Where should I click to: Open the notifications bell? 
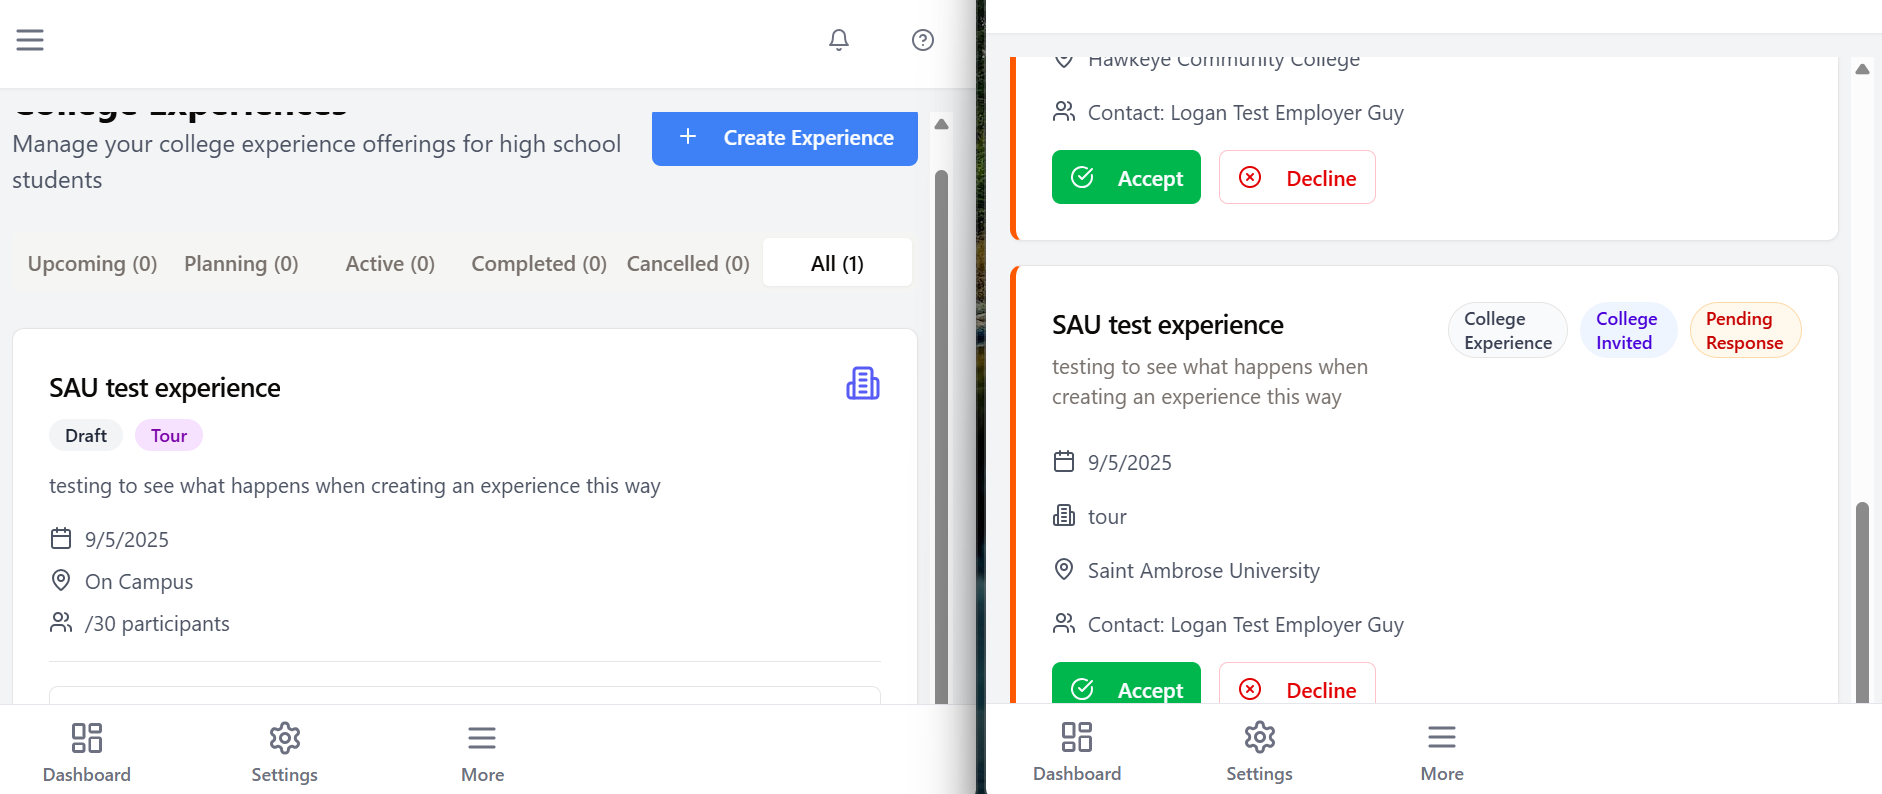(x=839, y=40)
